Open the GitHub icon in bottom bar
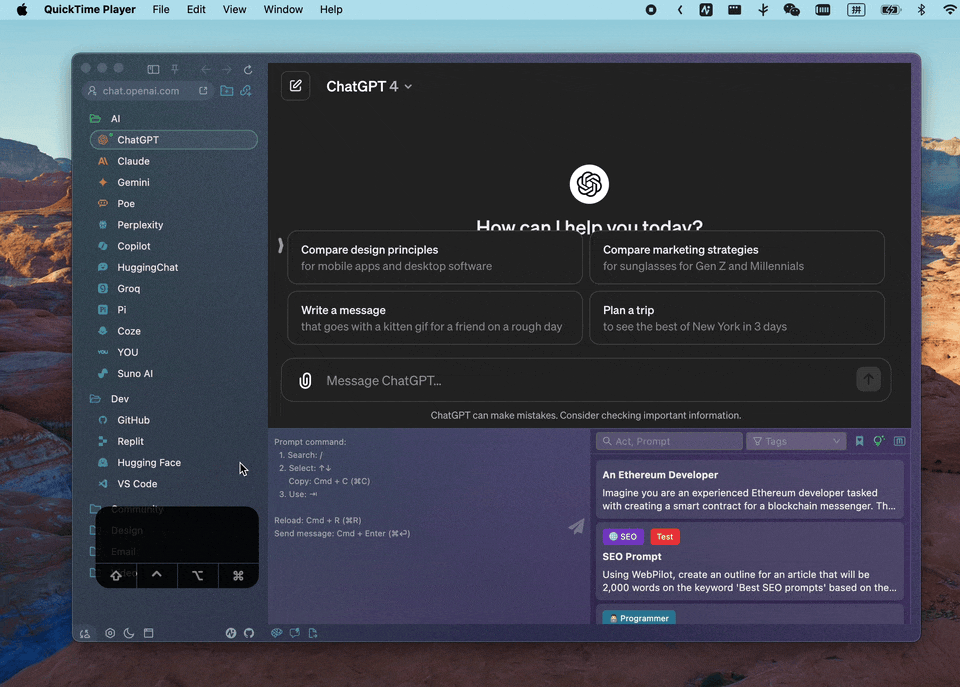This screenshot has width=960, height=687. (249, 633)
